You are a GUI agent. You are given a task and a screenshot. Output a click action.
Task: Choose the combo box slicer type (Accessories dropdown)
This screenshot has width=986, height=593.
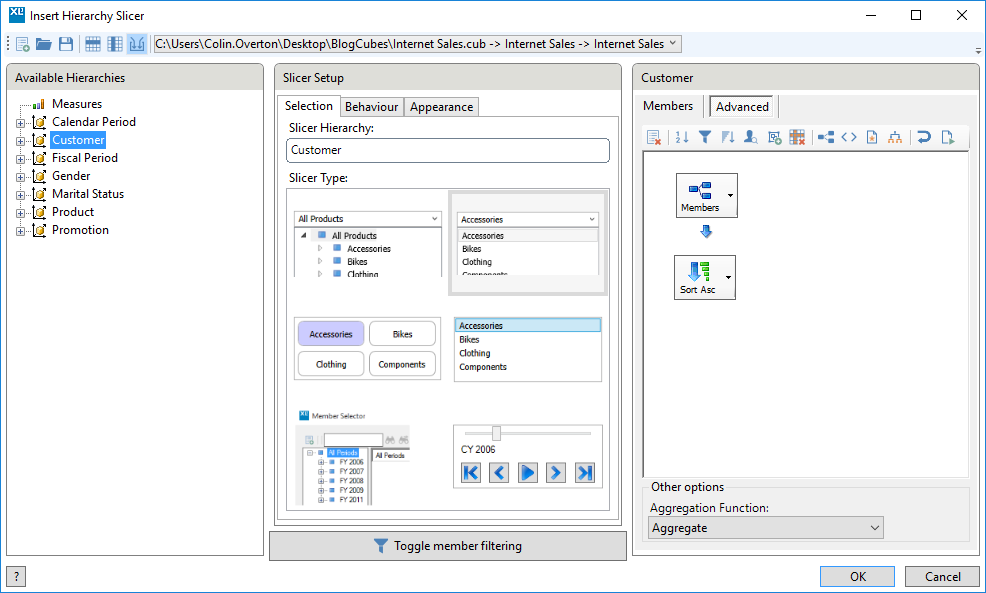[528, 243]
